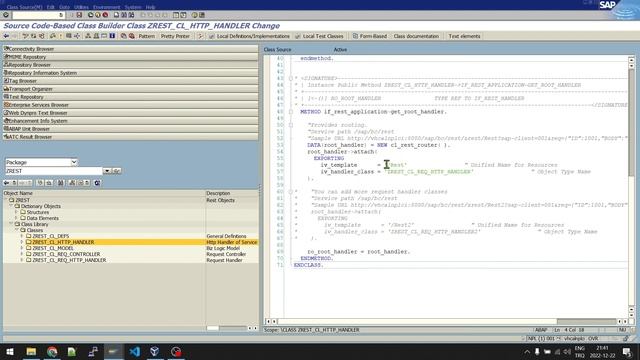Expand the ZREST_CL_DEFS class node
The image size is (640, 360).
pyautogui.click(x=22, y=236)
